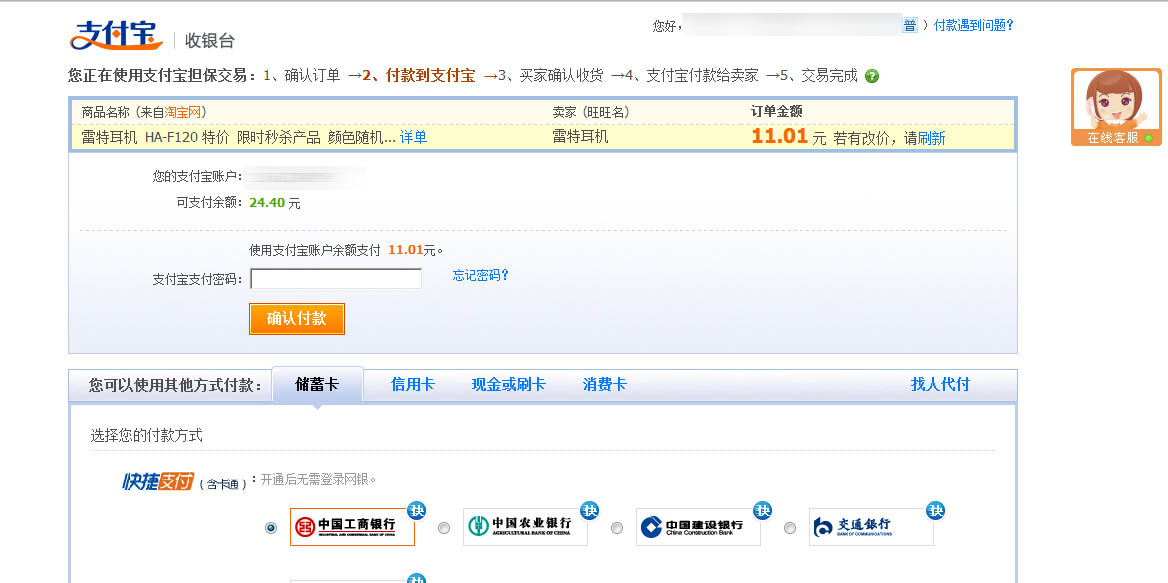Click the Alipay logo
The height and width of the screenshot is (583, 1168).
click(116, 35)
